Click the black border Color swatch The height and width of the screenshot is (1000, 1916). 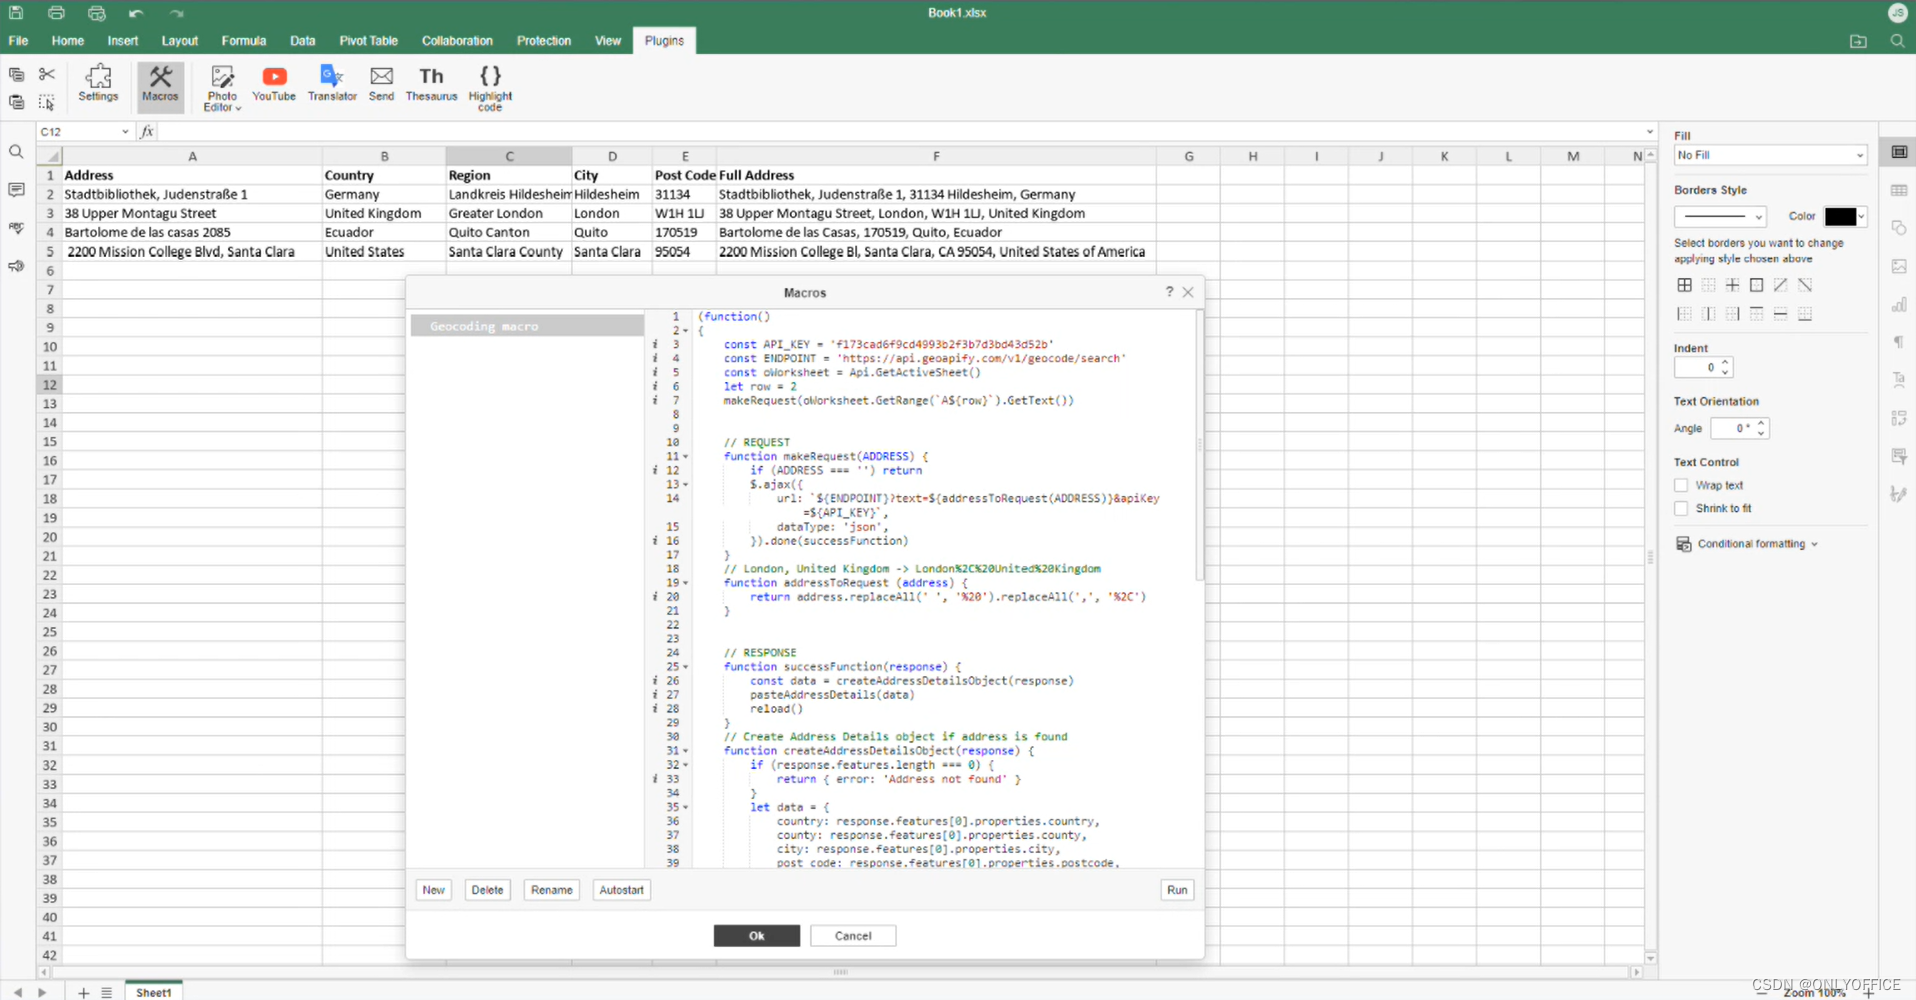pos(1840,216)
